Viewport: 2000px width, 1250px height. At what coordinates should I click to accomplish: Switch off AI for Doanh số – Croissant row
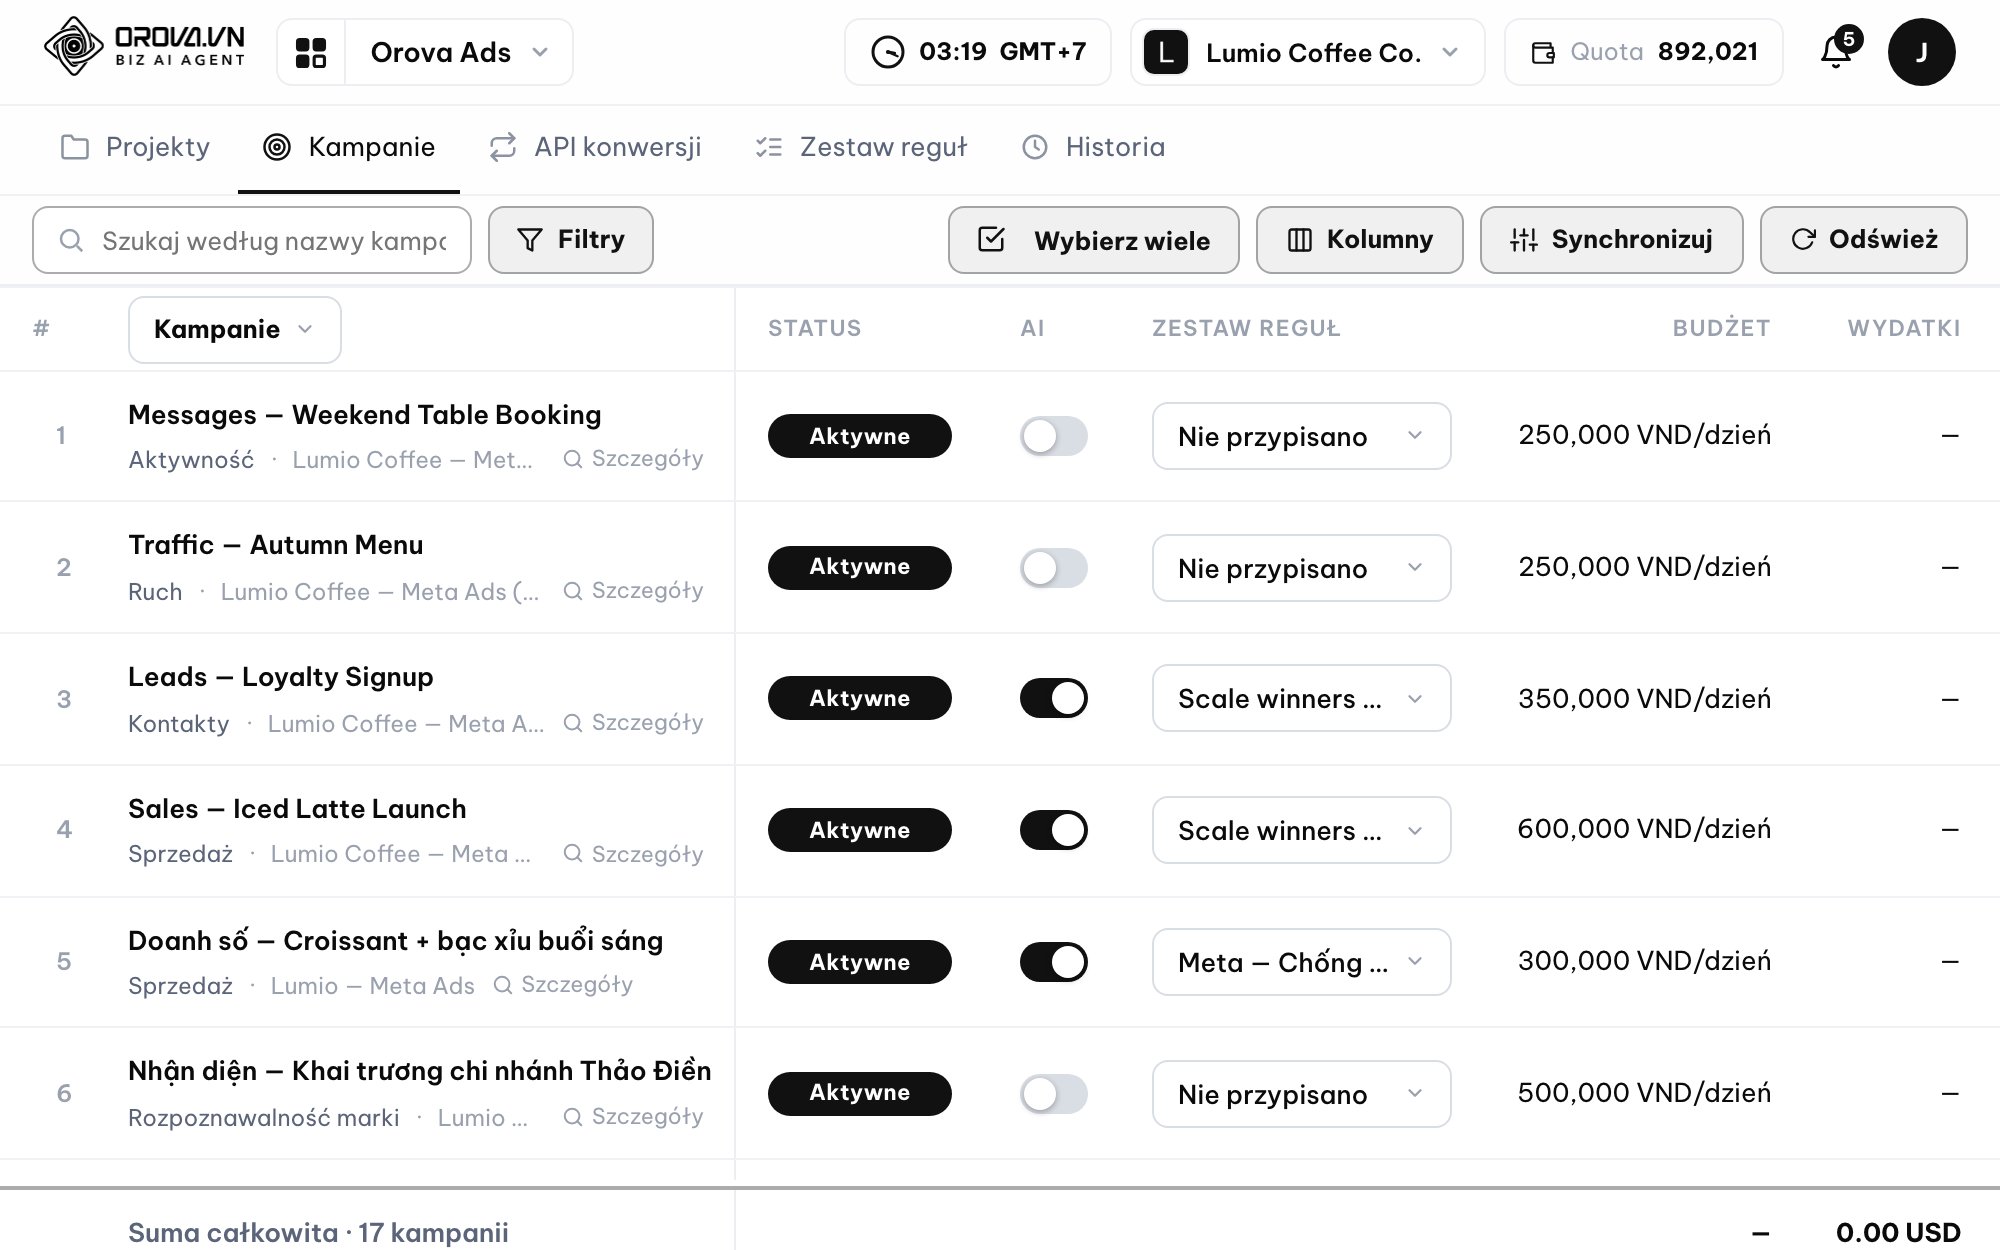[1053, 962]
